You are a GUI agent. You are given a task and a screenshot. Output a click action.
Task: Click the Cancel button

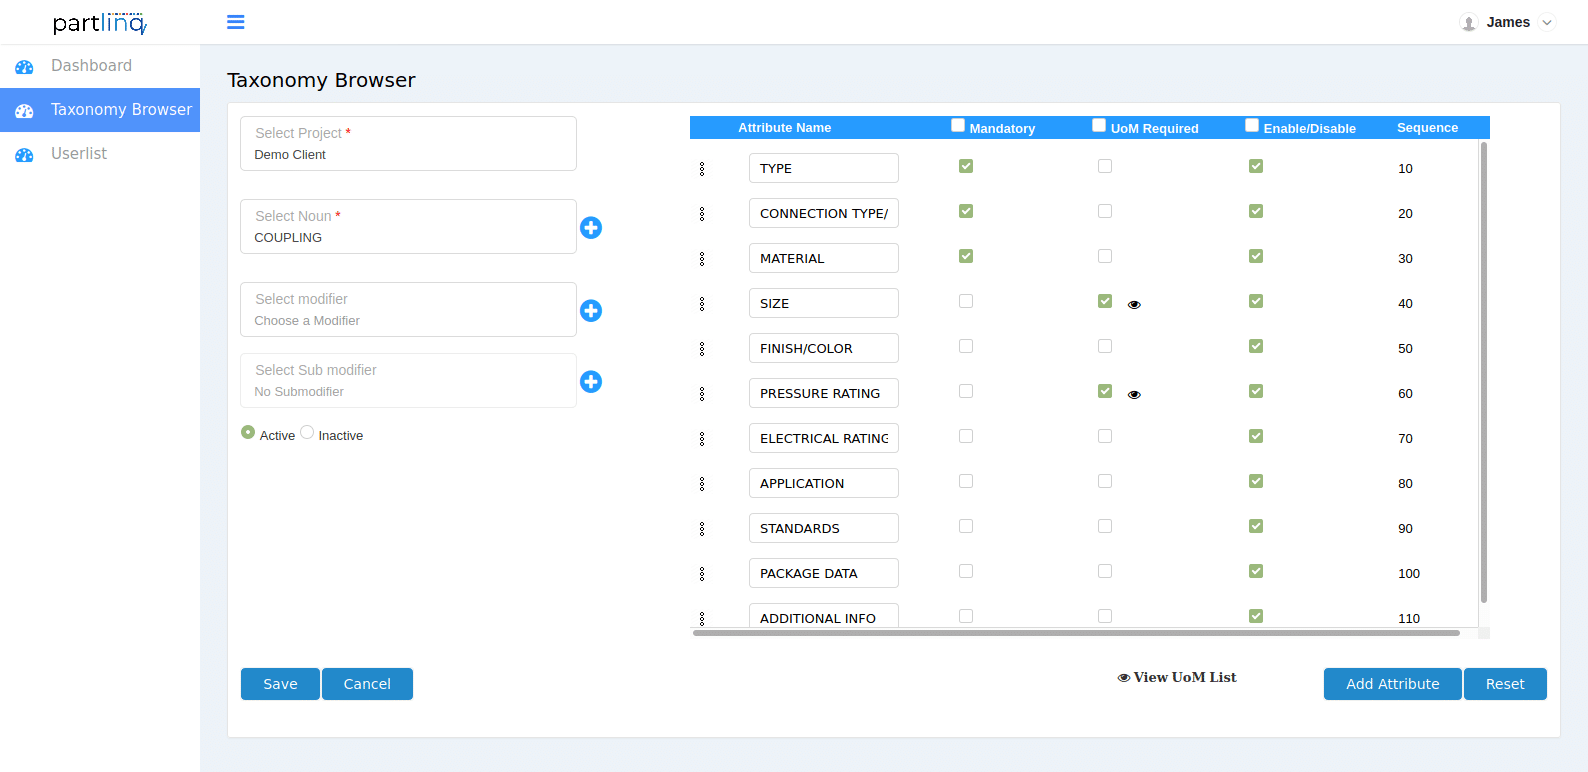[367, 684]
